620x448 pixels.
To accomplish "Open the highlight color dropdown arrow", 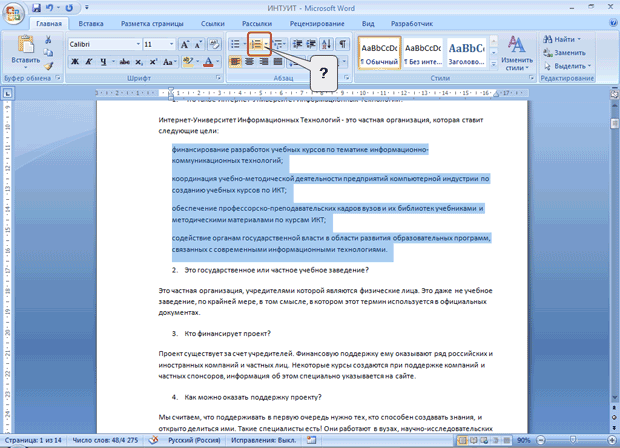I will coord(197,62).
